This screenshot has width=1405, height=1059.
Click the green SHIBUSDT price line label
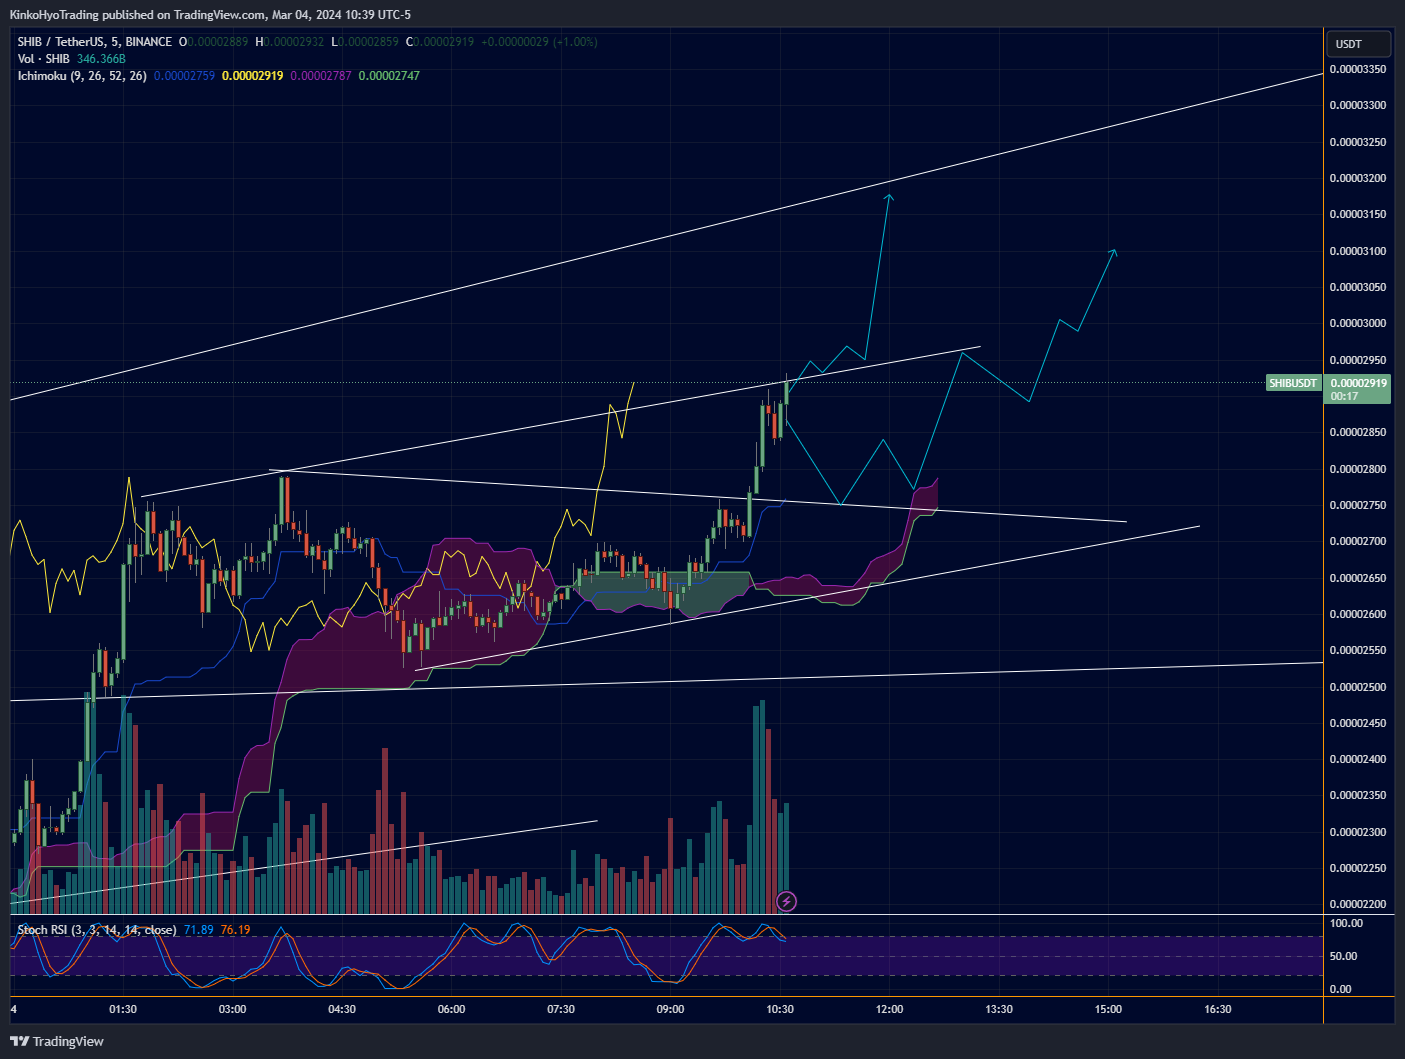1293,383
